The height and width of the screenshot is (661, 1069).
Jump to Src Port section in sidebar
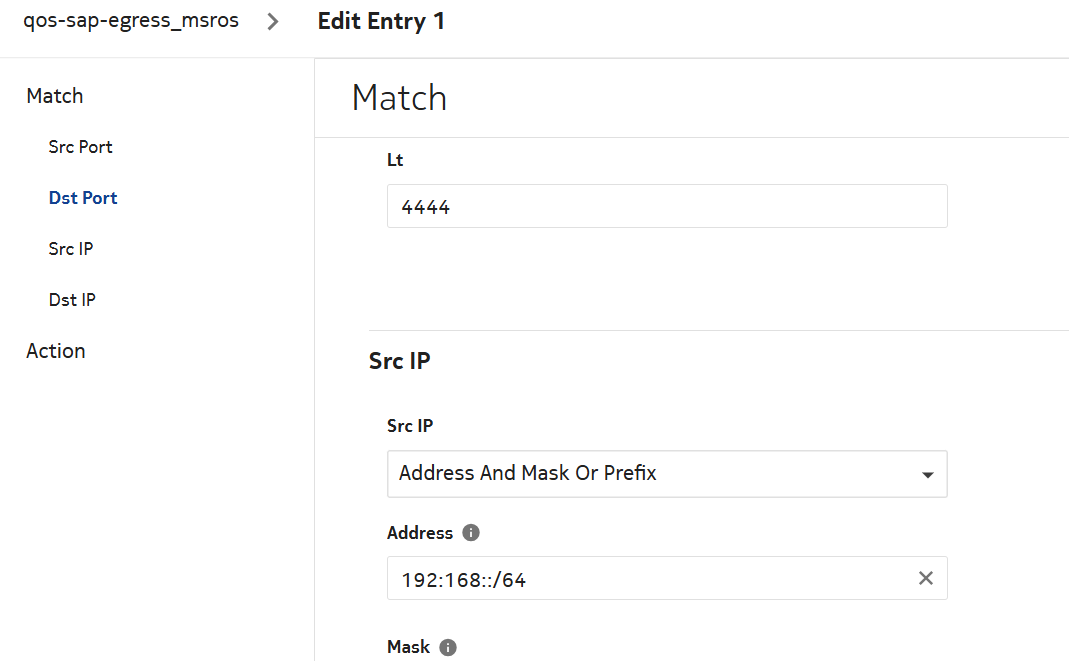[80, 147]
